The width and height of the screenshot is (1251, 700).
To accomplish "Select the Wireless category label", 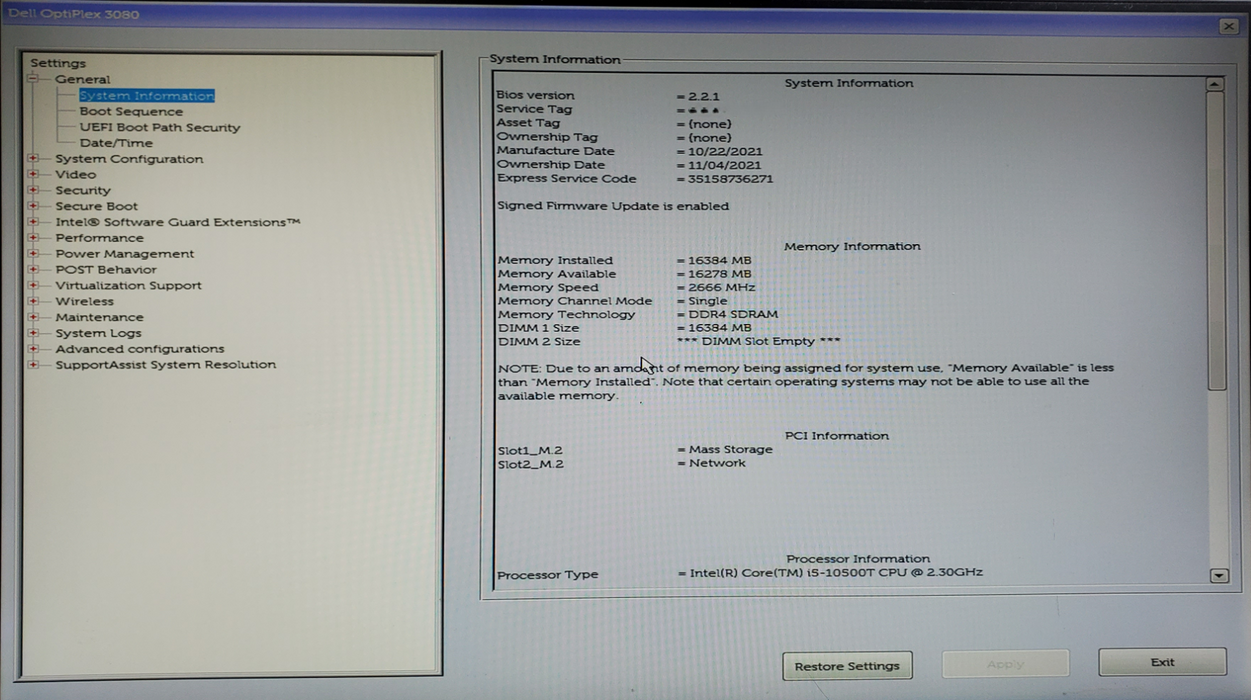I will coord(85,301).
